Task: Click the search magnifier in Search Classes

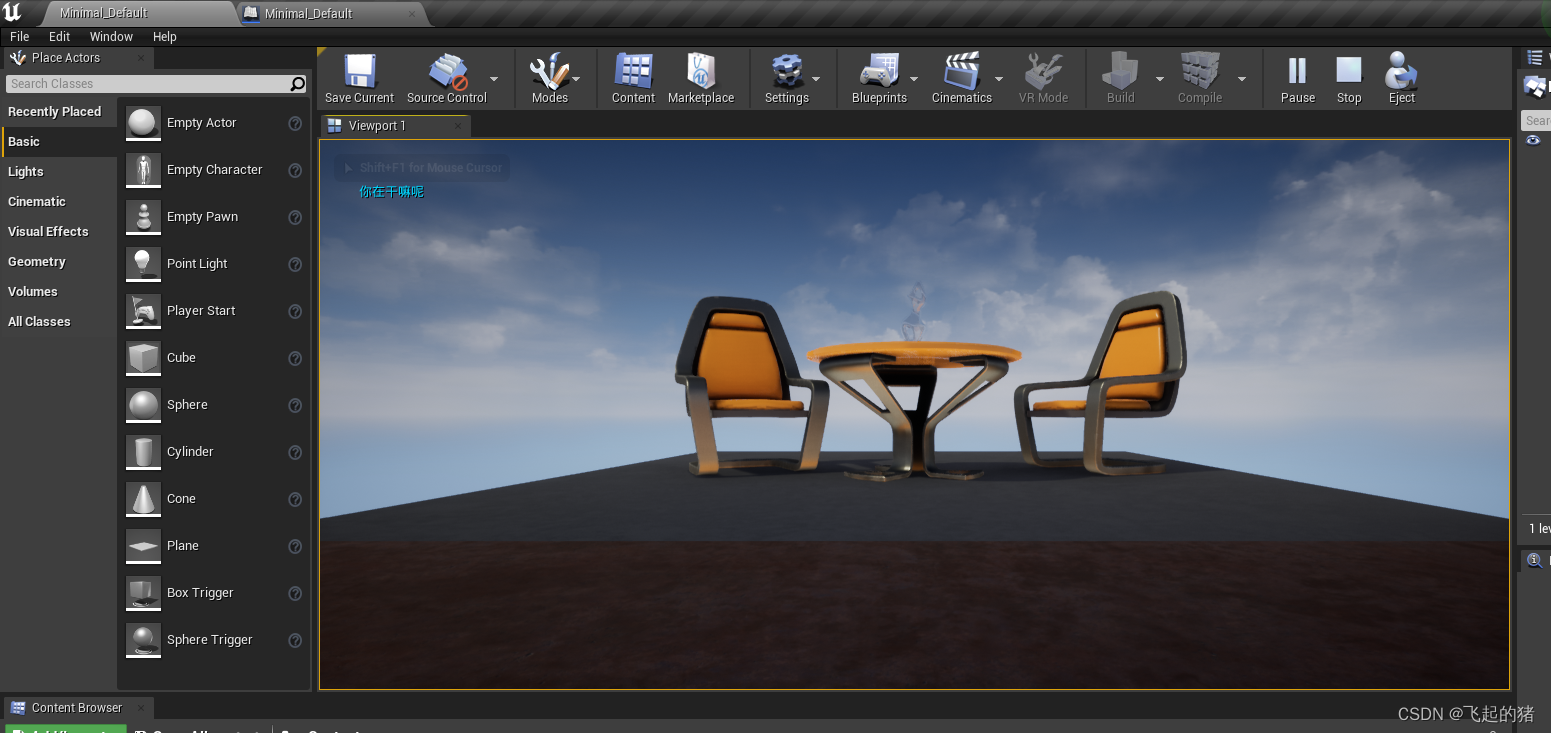Action: click(297, 84)
